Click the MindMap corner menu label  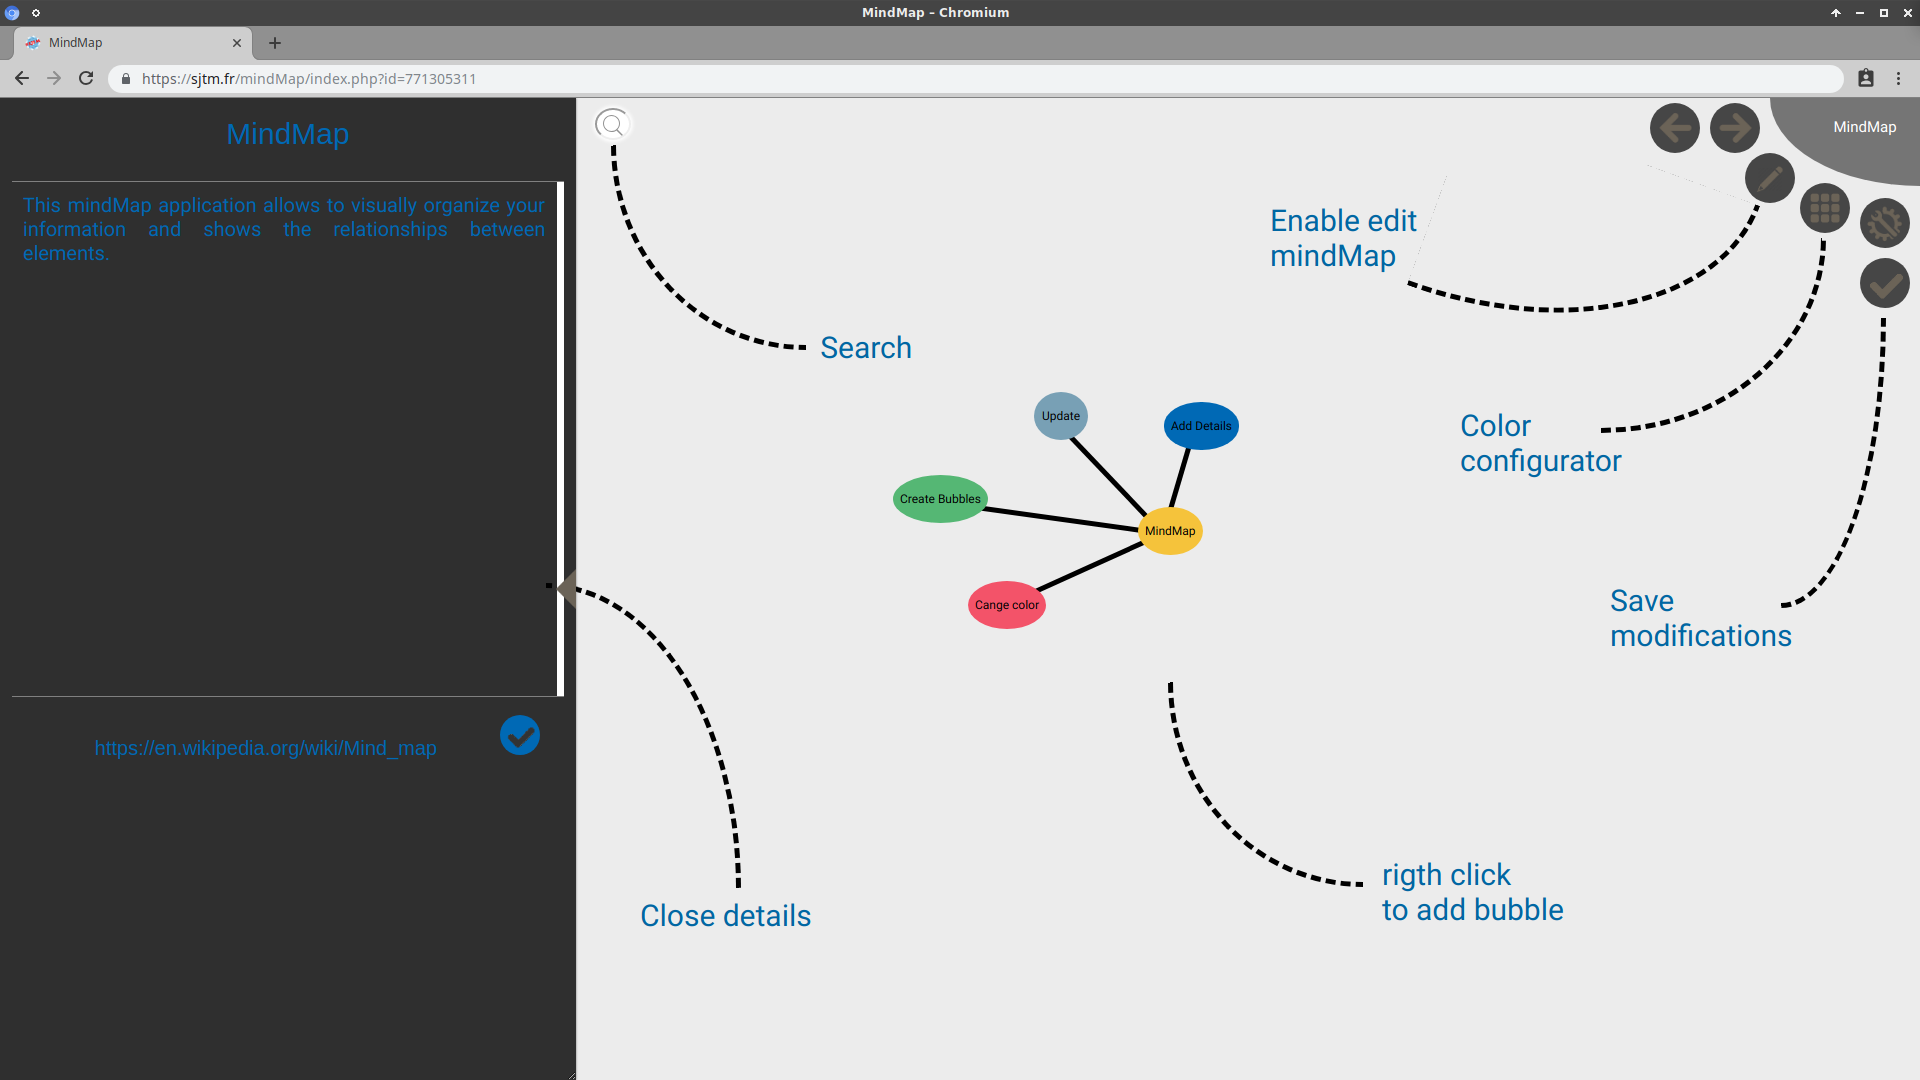click(x=1864, y=127)
